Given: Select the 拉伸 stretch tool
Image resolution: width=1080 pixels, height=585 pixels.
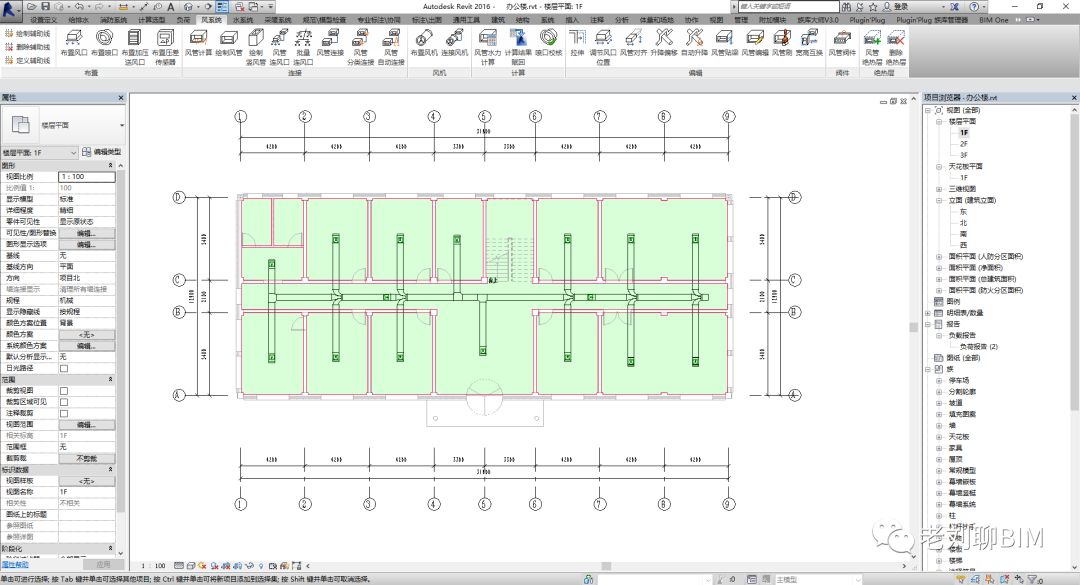Looking at the screenshot, I should pos(577,42).
